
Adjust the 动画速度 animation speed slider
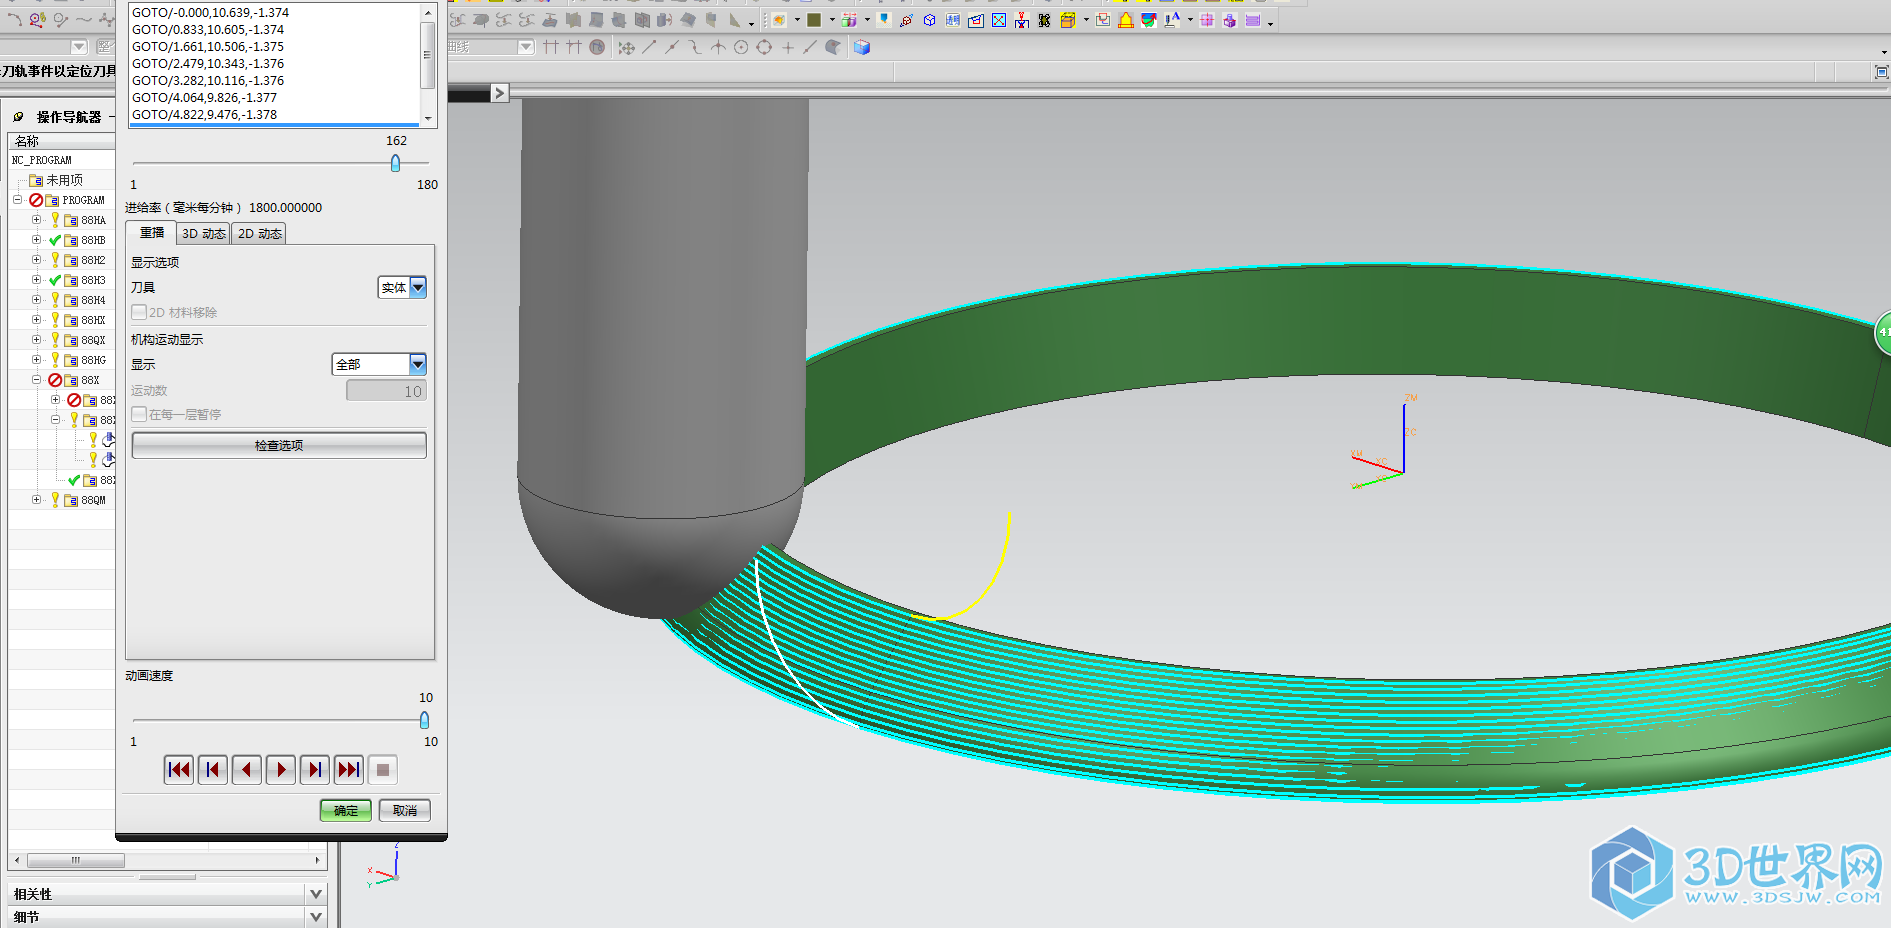tap(424, 720)
